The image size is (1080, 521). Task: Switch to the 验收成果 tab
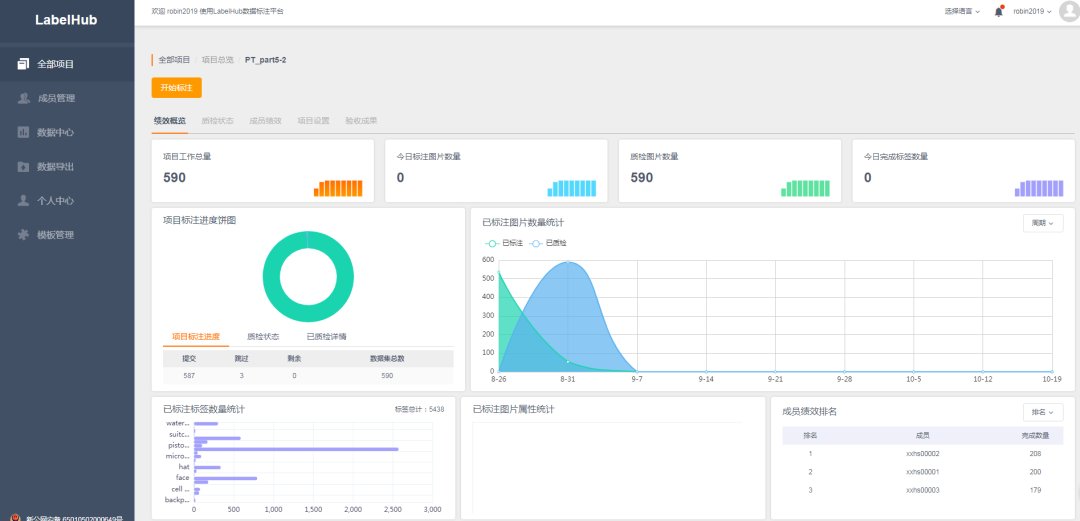pos(362,121)
